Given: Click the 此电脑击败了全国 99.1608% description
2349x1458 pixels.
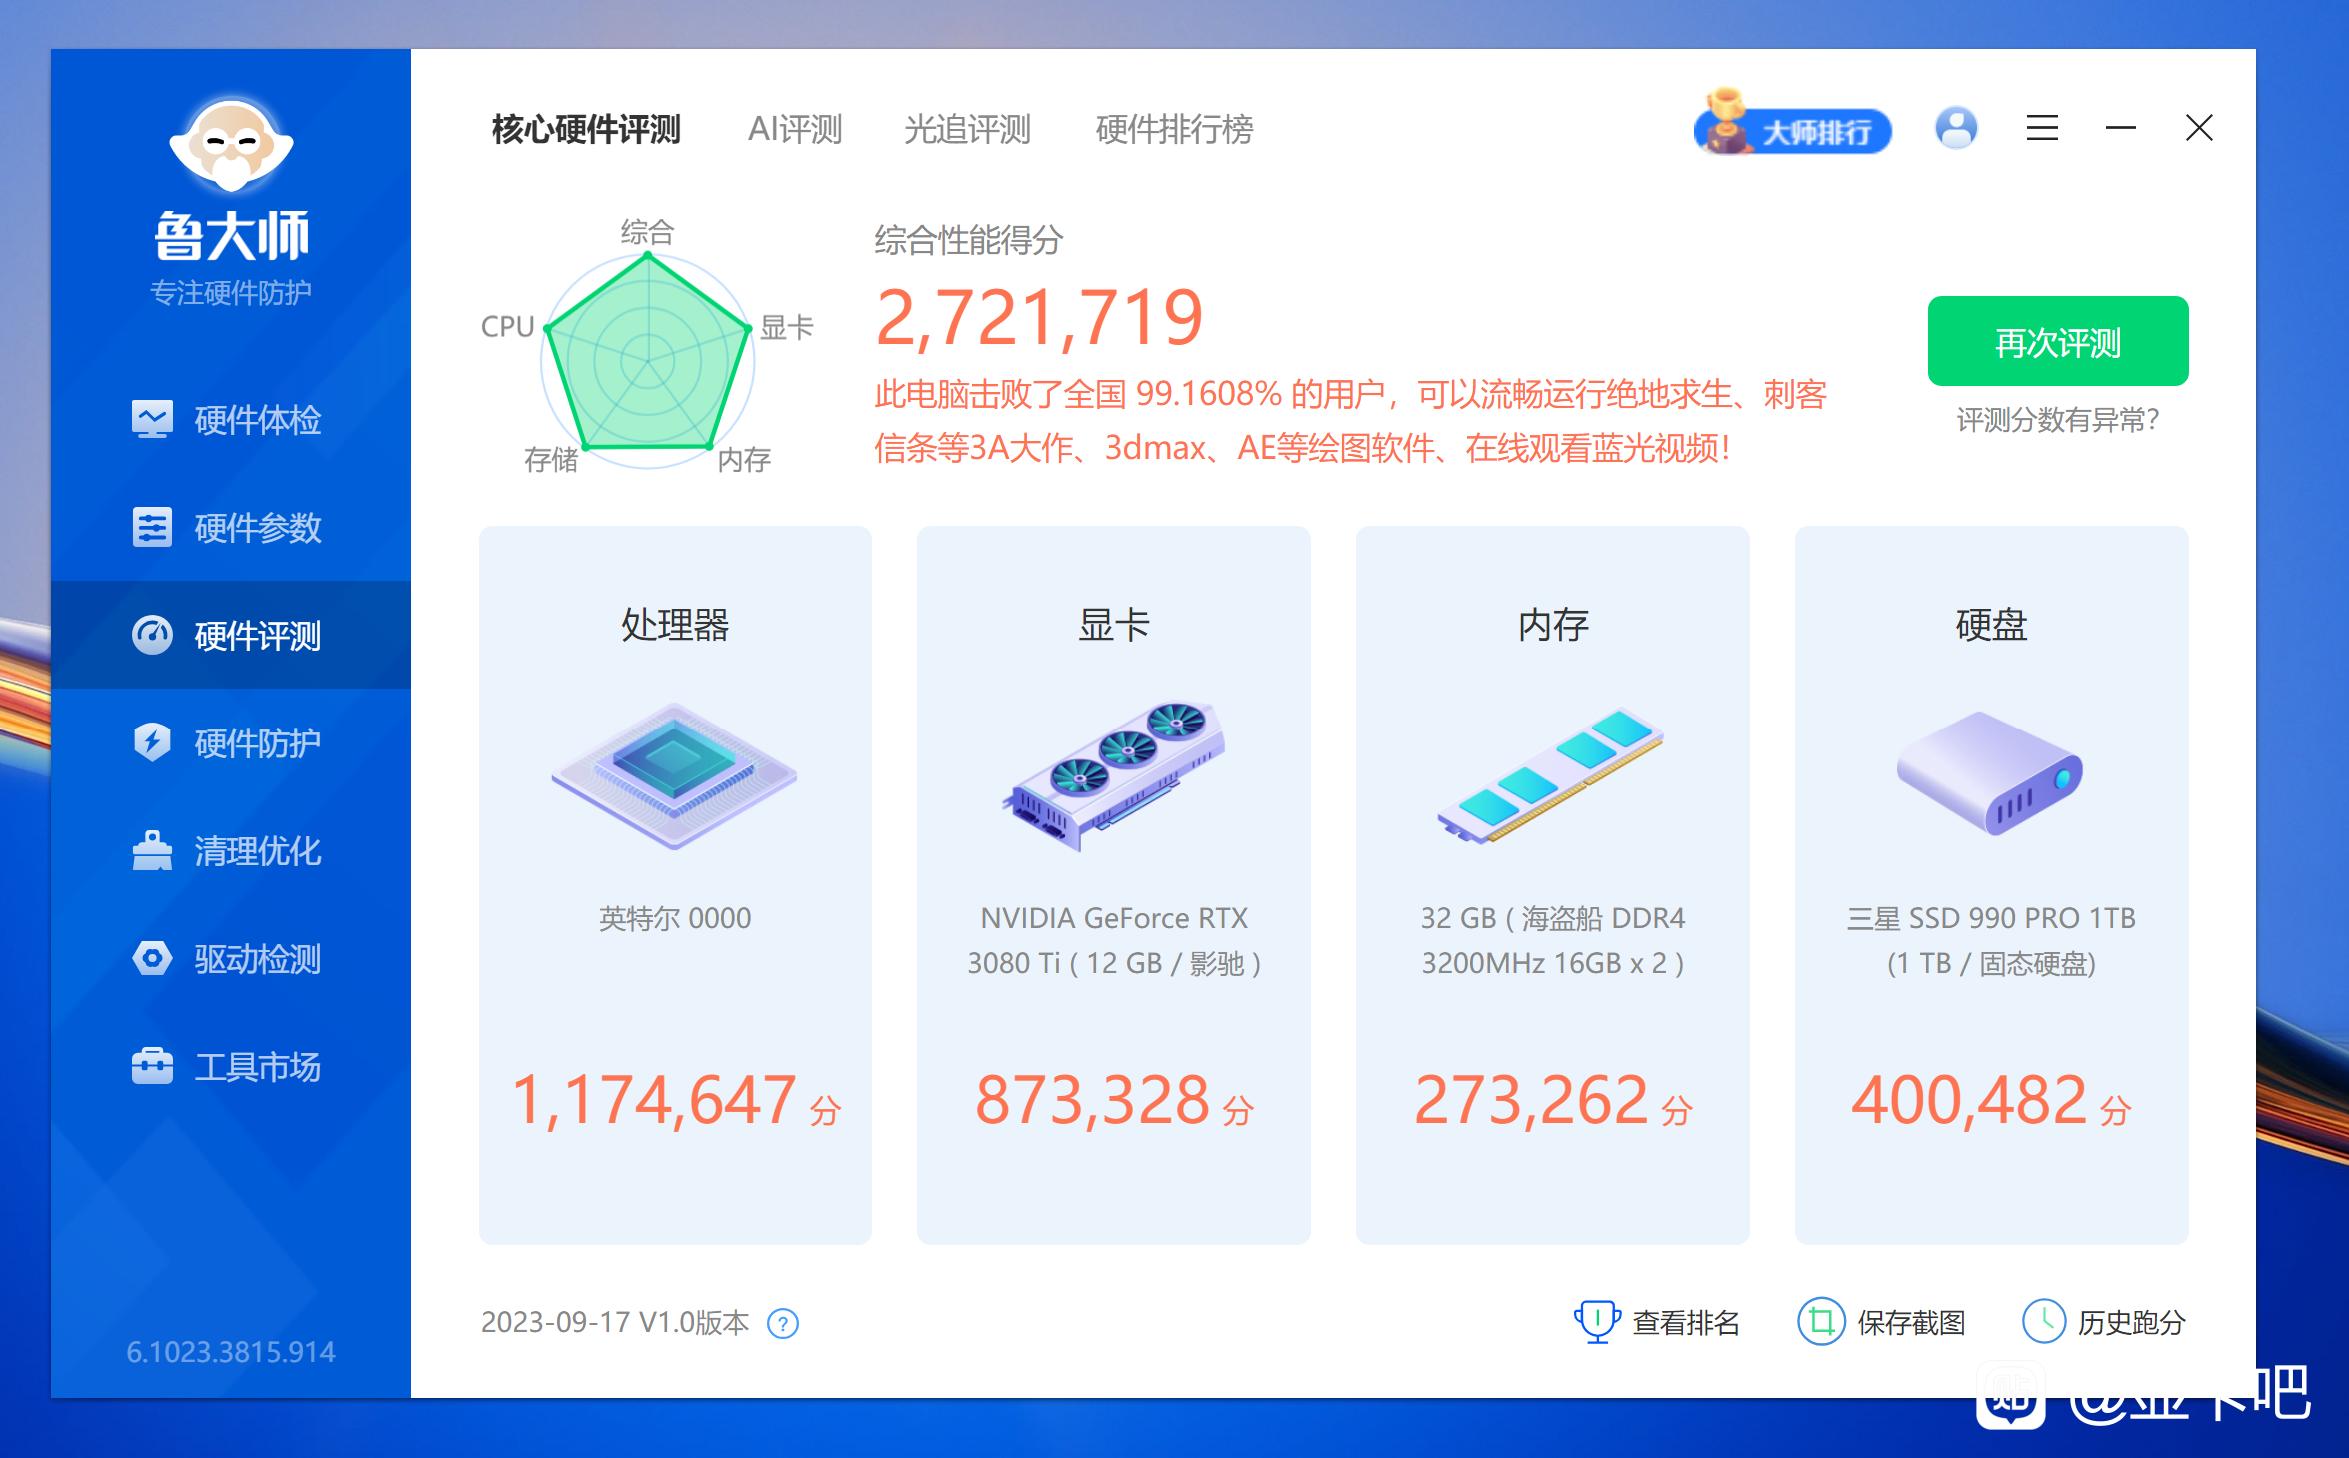Looking at the screenshot, I should click(x=1351, y=421).
